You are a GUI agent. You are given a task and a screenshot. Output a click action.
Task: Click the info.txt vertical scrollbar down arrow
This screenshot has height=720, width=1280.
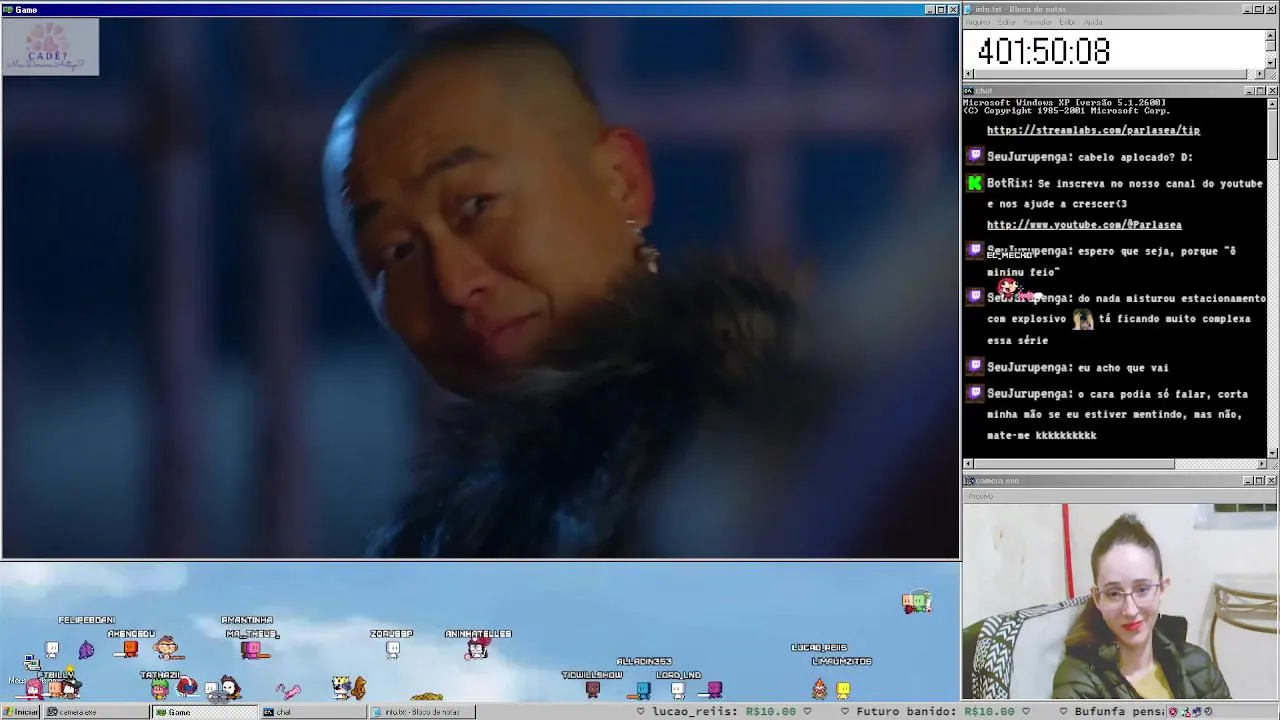(1271, 63)
